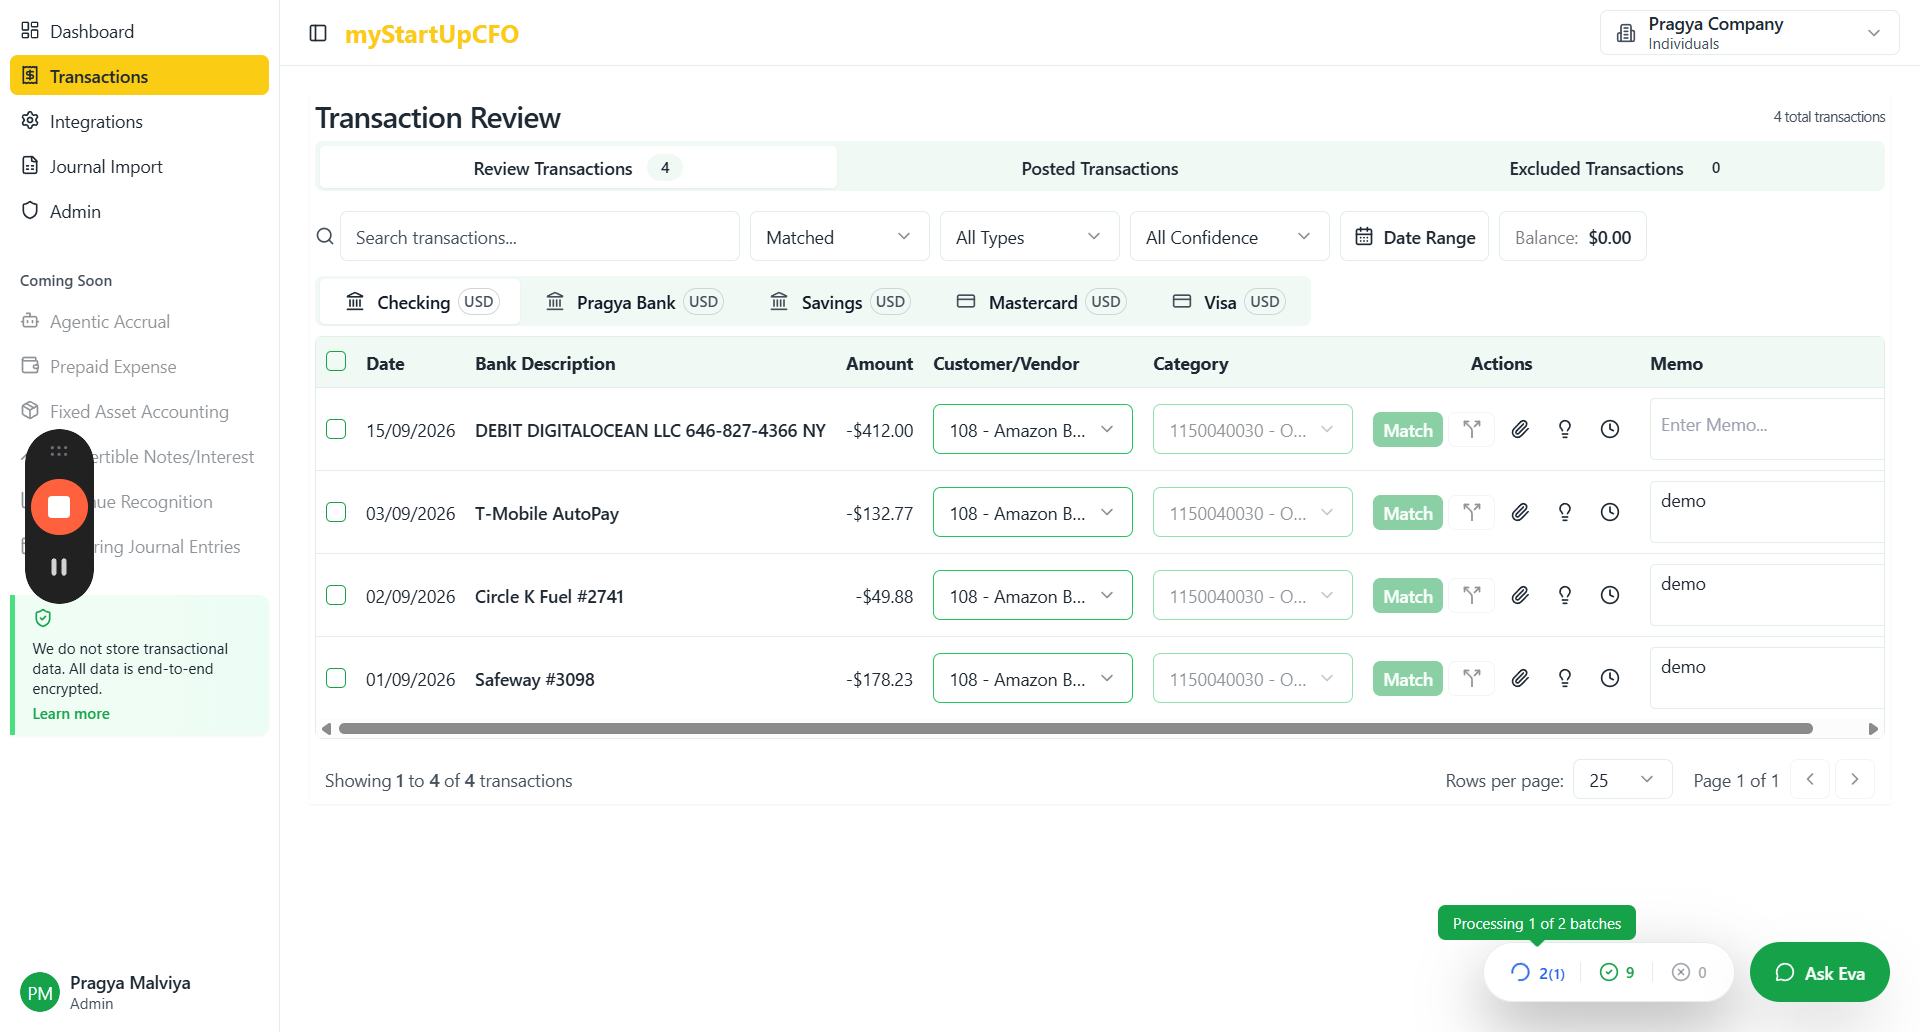The image size is (1920, 1032).
Task: Click the horizontal scrollbar under the table
Action: tap(1075, 729)
